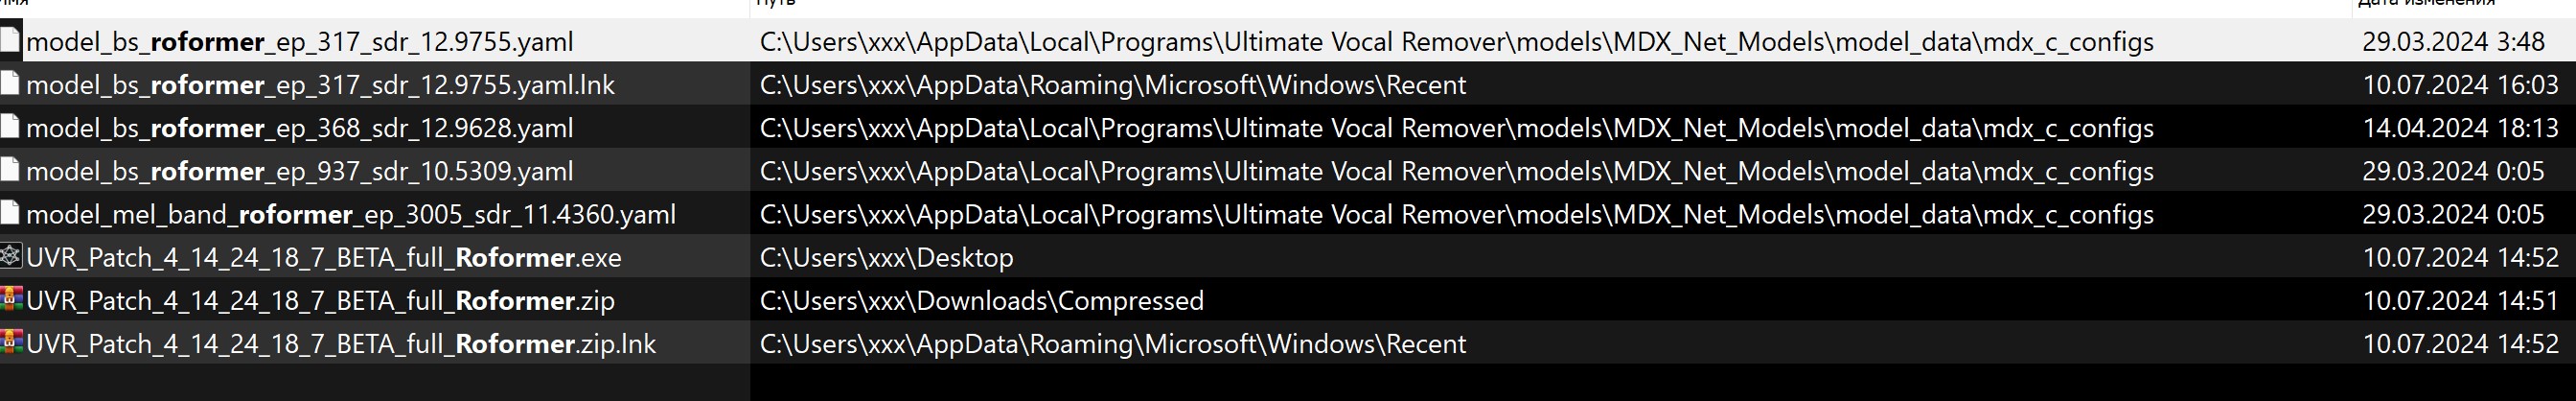The width and height of the screenshot is (2576, 401).
Task: Click the modified date 10.07.2024 14:51
Action: [x=2460, y=301]
